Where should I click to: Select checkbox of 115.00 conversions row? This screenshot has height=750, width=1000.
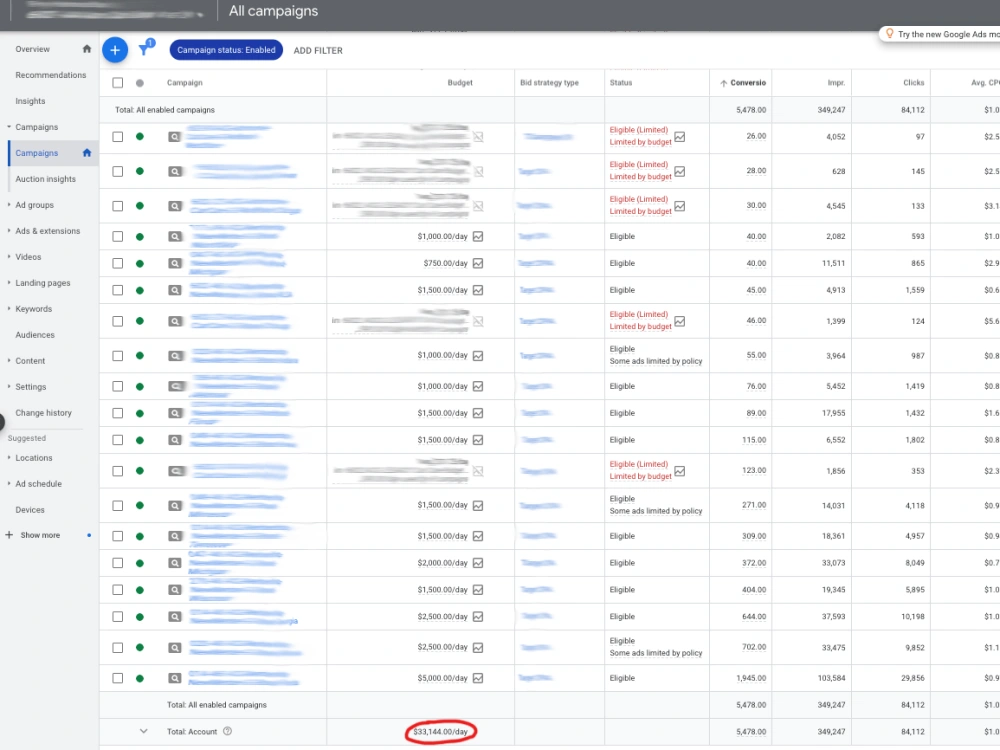117,440
